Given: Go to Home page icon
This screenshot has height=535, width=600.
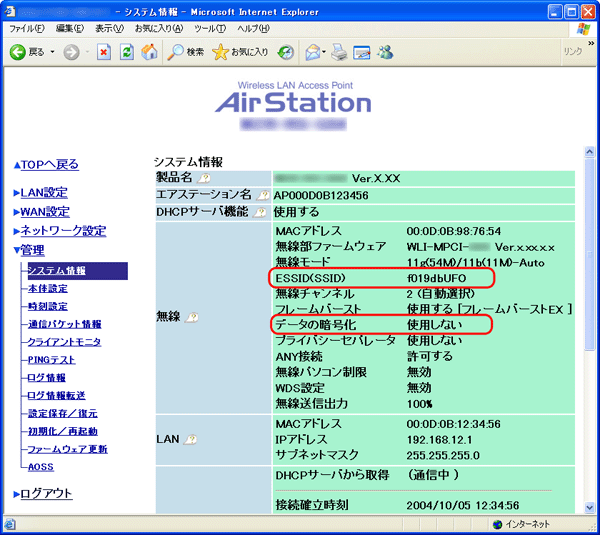Looking at the screenshot, I should (x=149, y=52).
